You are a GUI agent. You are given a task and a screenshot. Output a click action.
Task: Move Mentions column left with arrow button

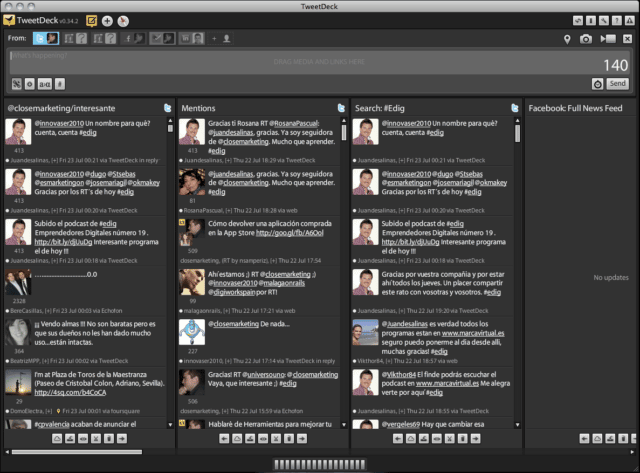coord(224,439)
